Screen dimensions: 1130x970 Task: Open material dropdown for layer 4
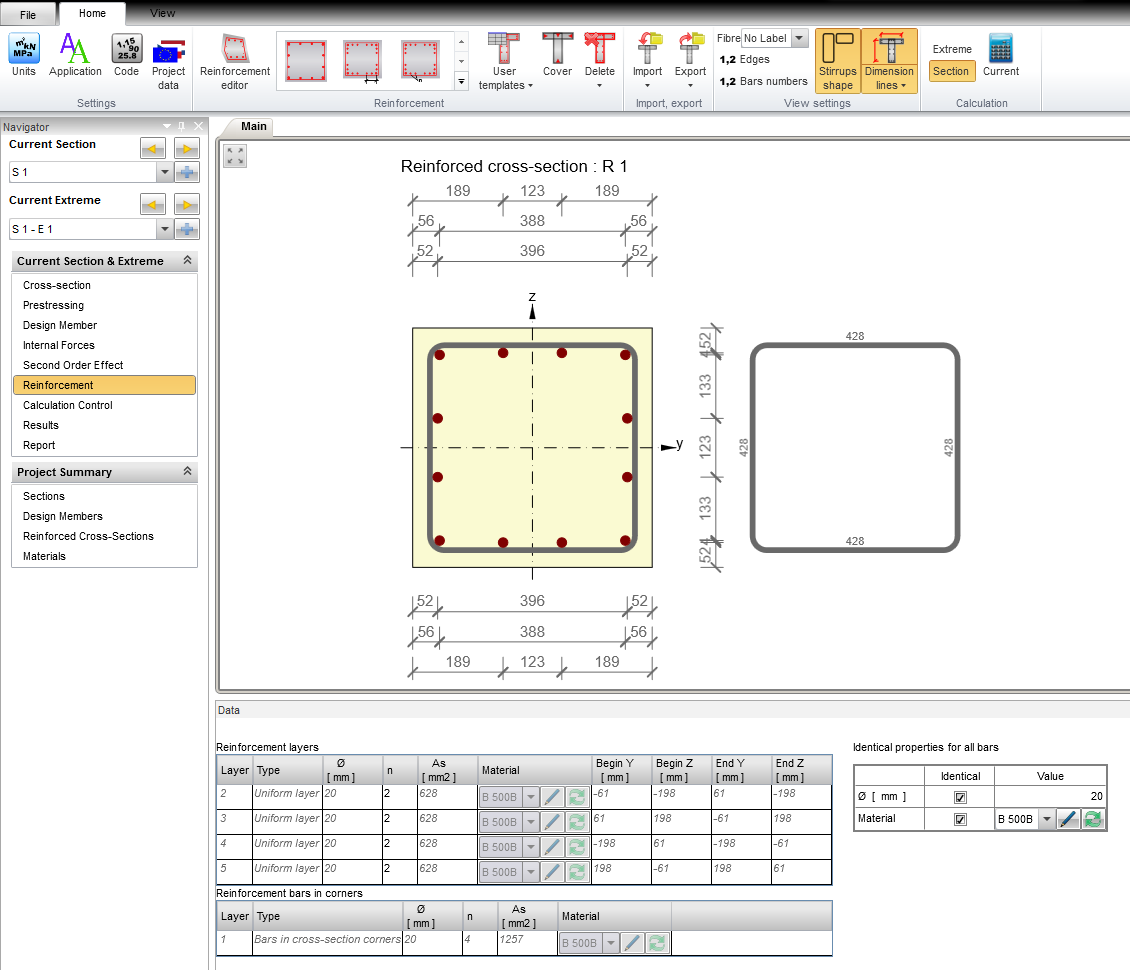tap(531, 847)
